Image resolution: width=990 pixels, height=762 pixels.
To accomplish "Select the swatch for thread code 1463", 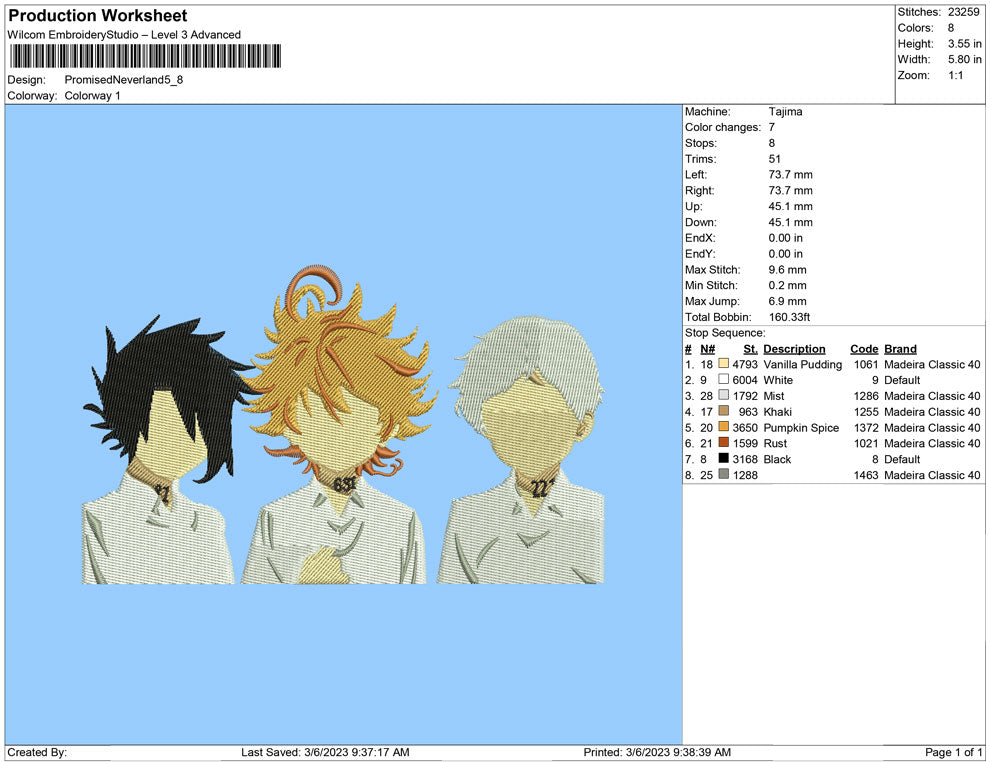I will pyautogui.click(x=723, y=475).
